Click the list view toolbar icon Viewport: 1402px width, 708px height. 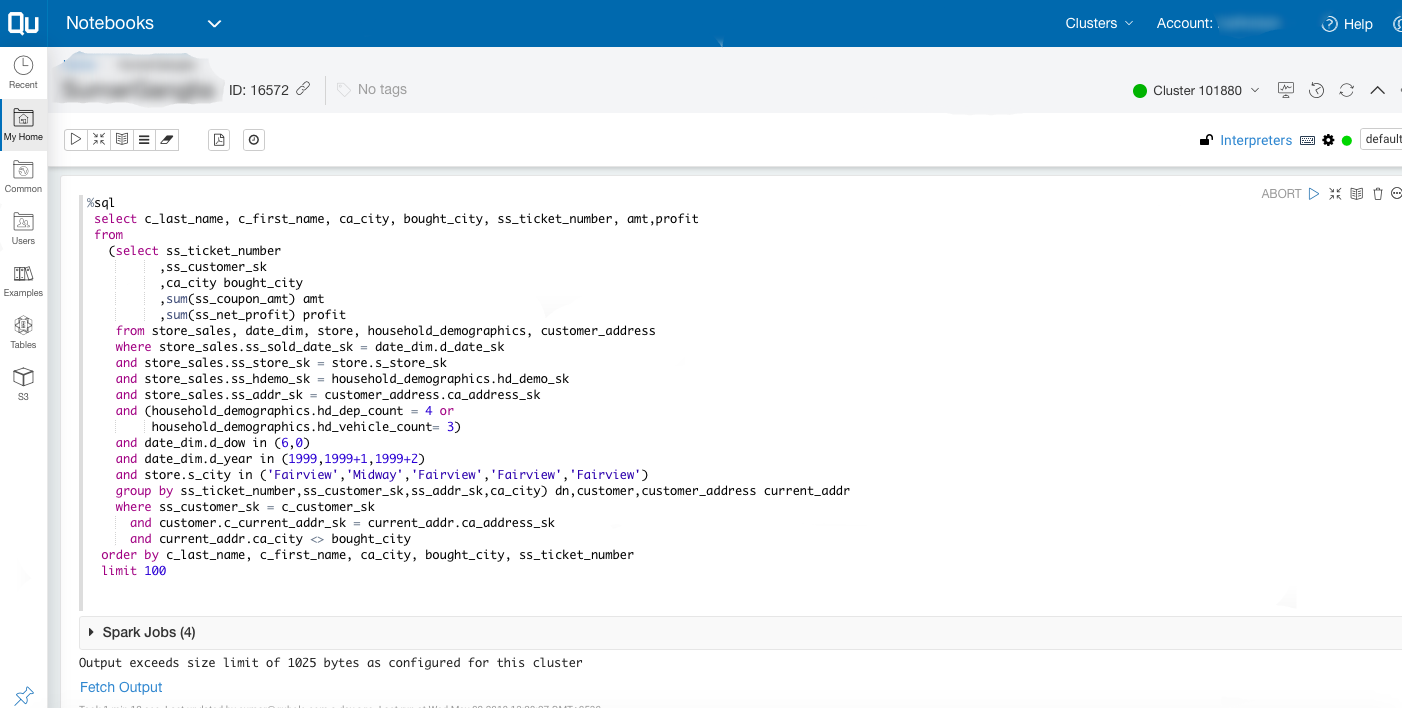(x=144, y=140)
